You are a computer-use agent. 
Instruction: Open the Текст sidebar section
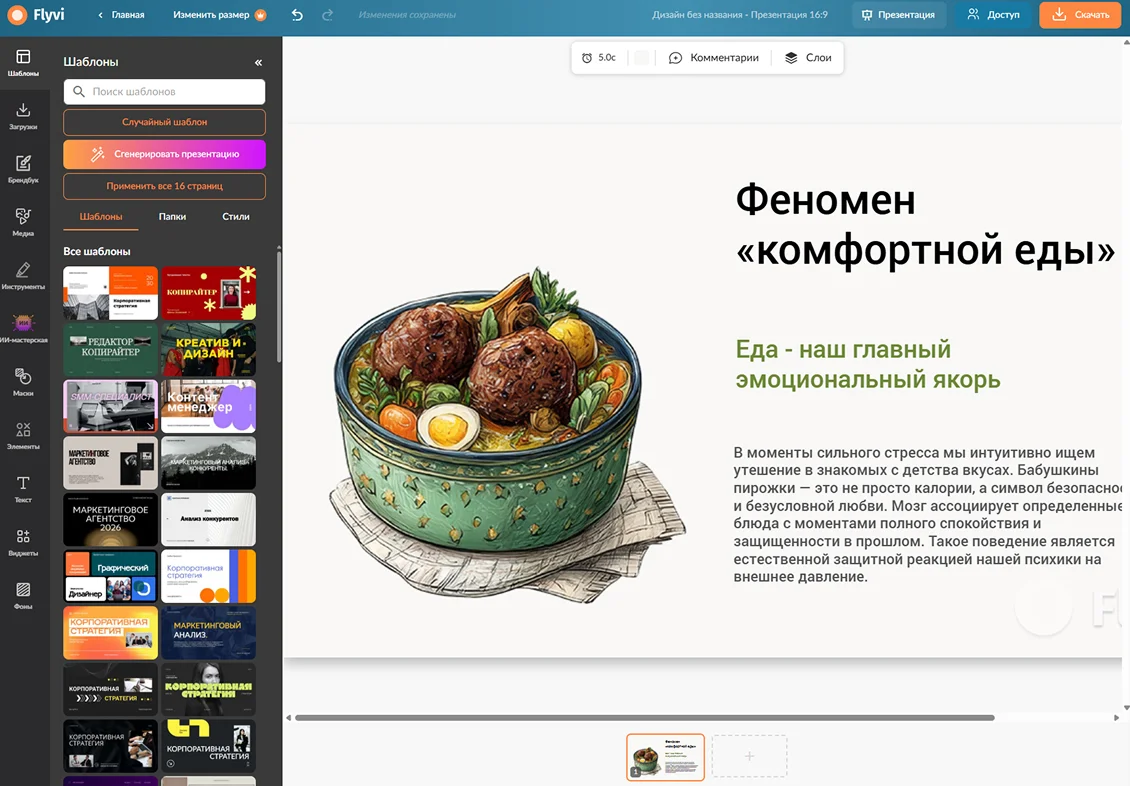(23, 489)
